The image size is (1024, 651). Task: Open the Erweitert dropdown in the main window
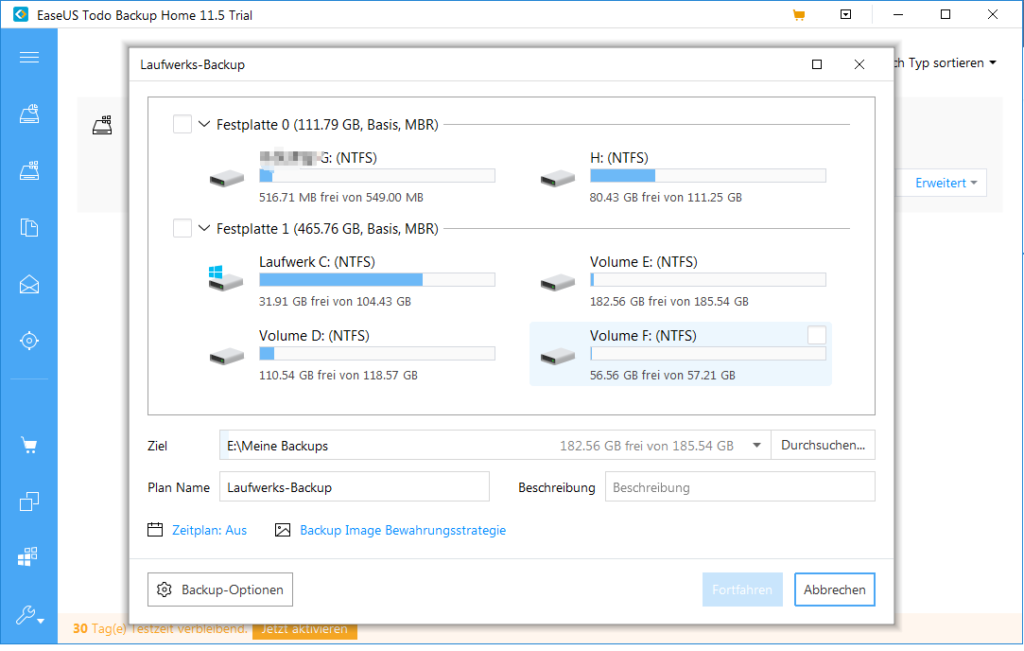946,183
